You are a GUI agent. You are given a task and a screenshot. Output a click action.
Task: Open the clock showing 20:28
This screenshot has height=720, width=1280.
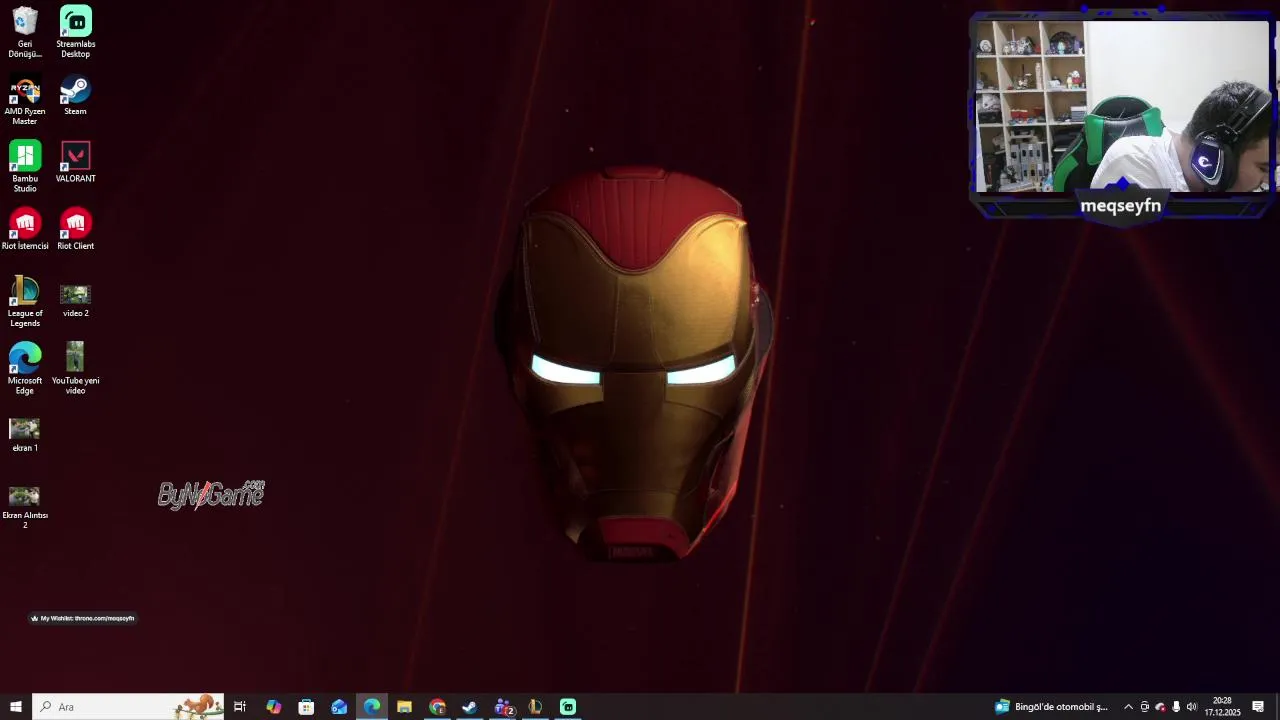[x=1222, y=707]
